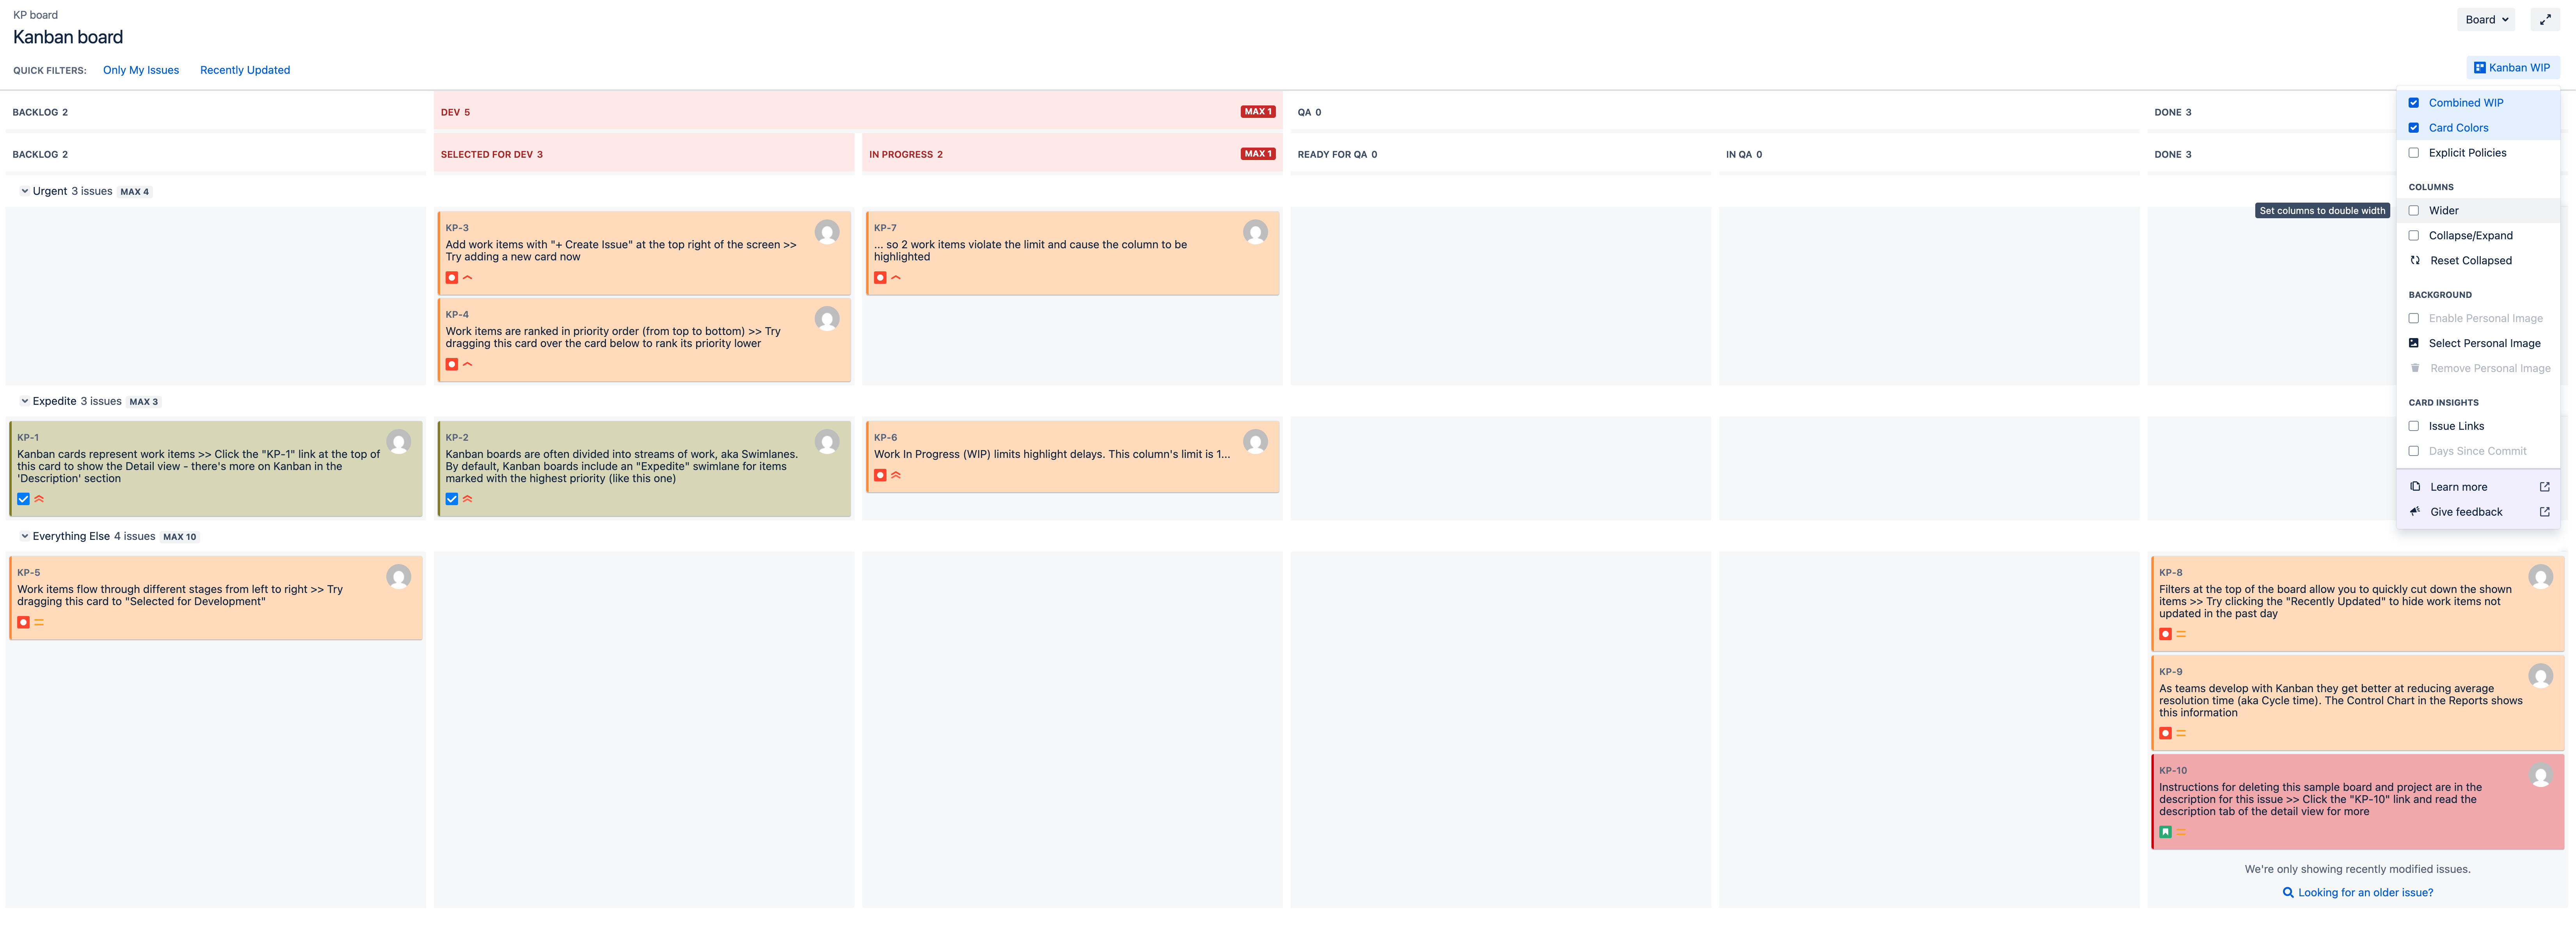Click assignee avatar on KP-8 card
Screen dimensions: 2576x933
[x=2540, y=577]
